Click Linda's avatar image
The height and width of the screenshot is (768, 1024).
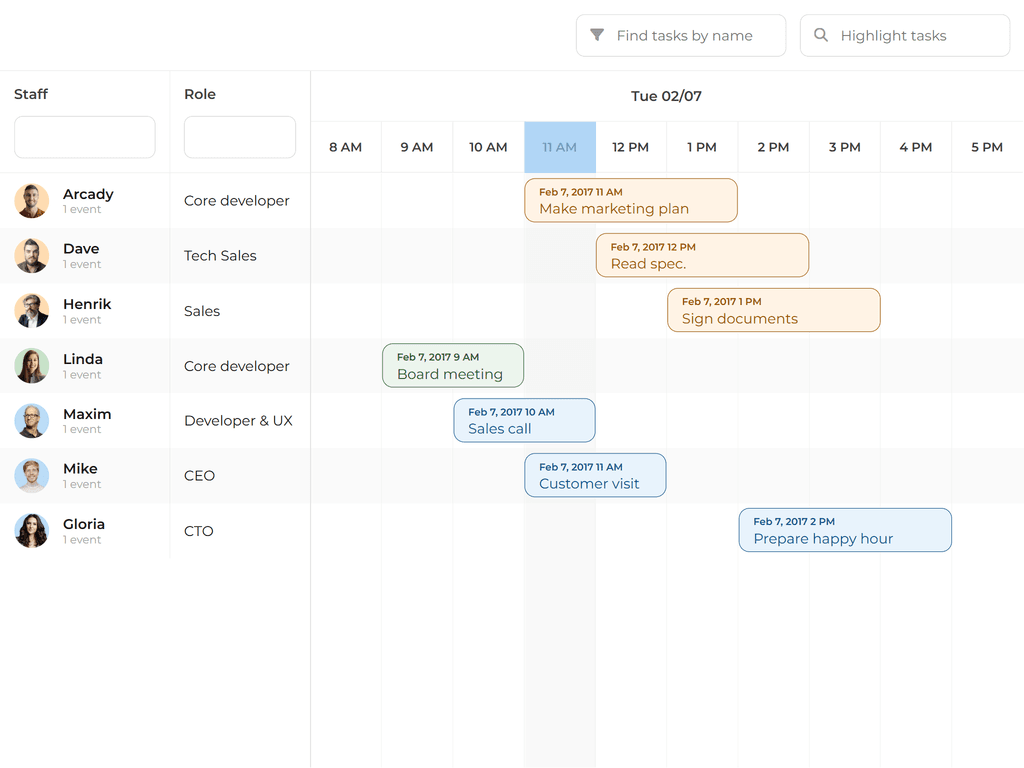32,366
